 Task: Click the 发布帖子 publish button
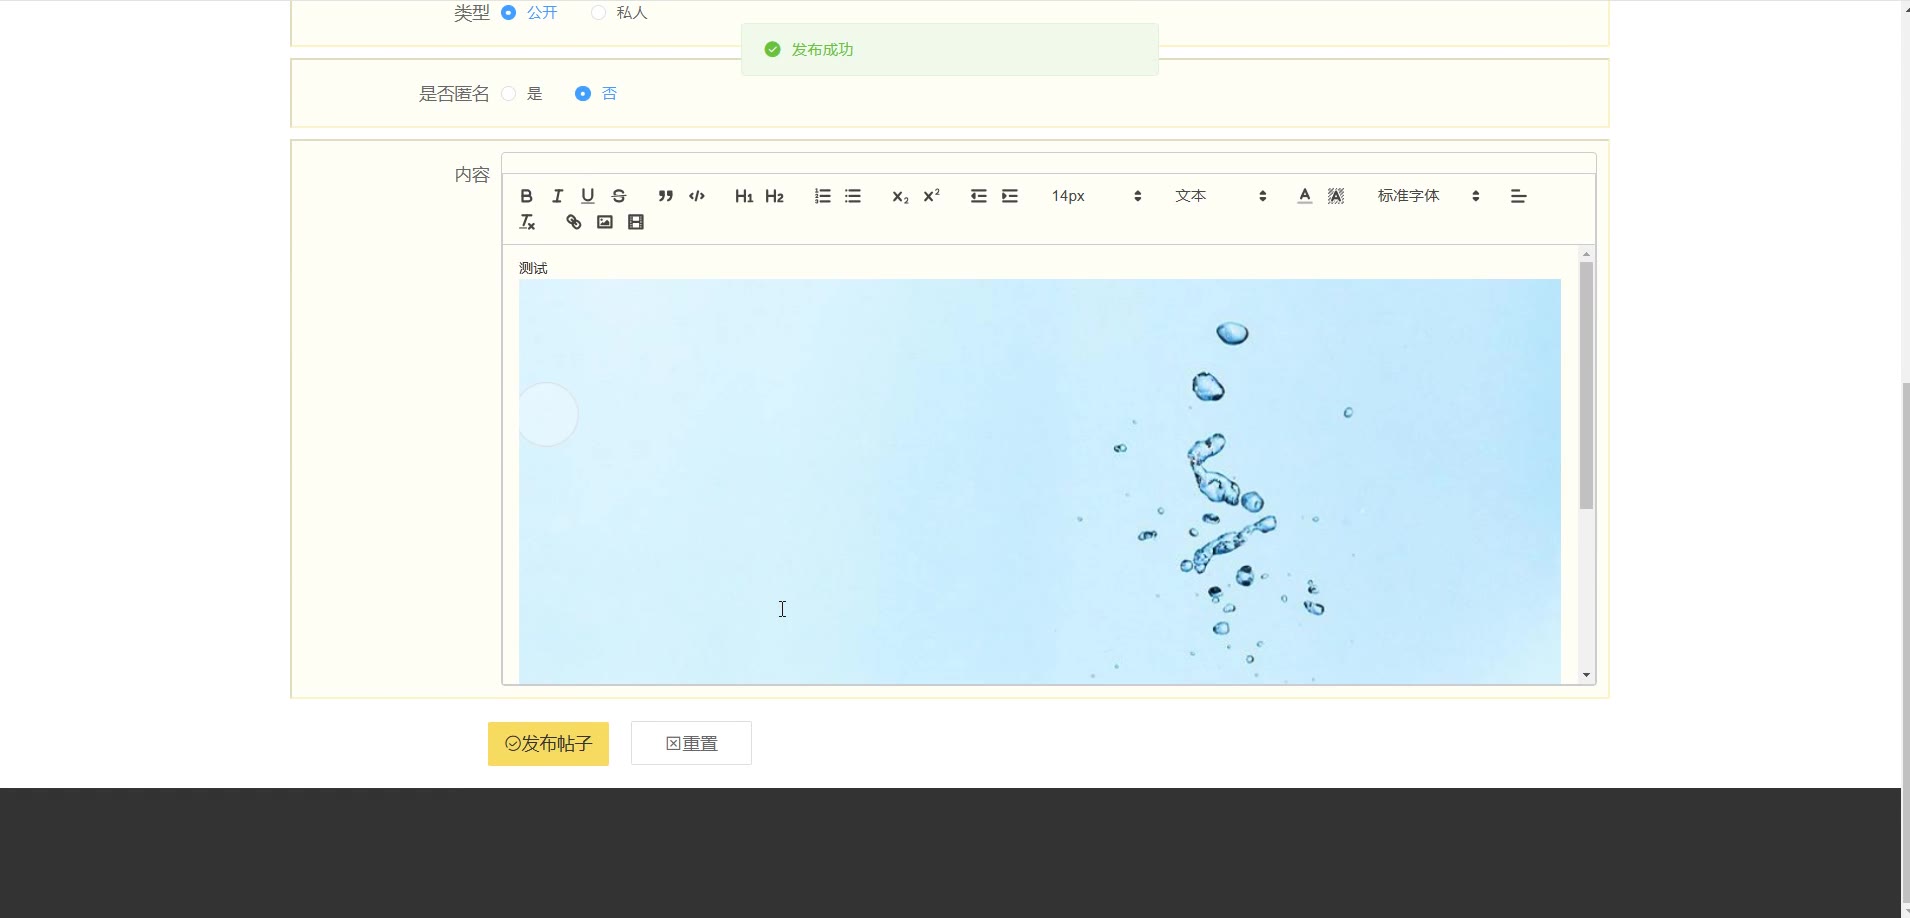(548, 744)
